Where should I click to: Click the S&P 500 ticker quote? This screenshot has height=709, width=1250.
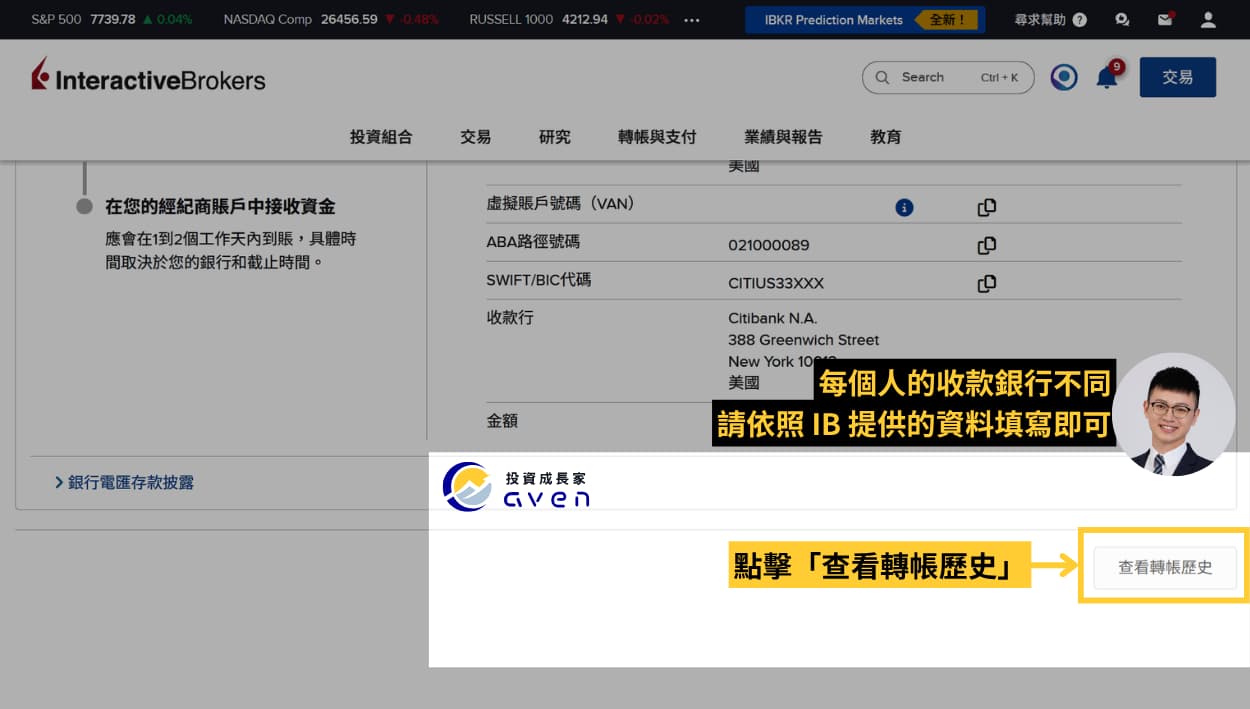pos(111,19)
